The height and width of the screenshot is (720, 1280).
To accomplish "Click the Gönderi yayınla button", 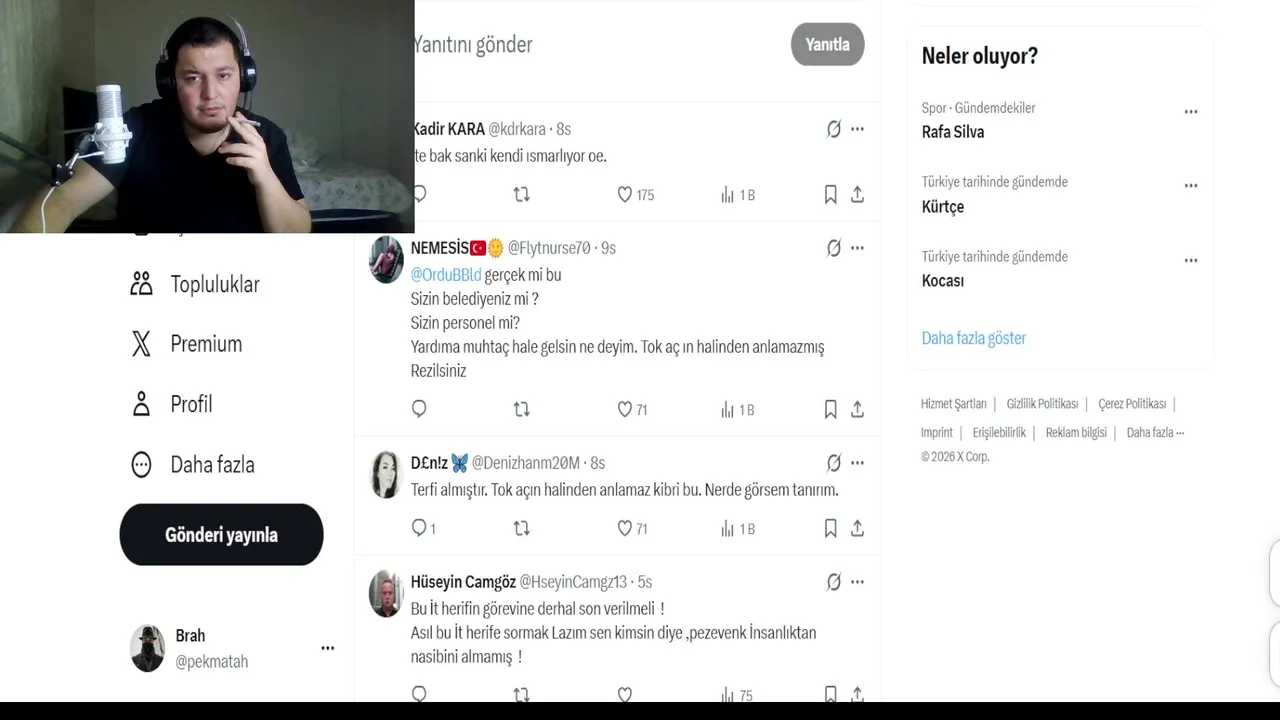I will click(x=221, y=535).
